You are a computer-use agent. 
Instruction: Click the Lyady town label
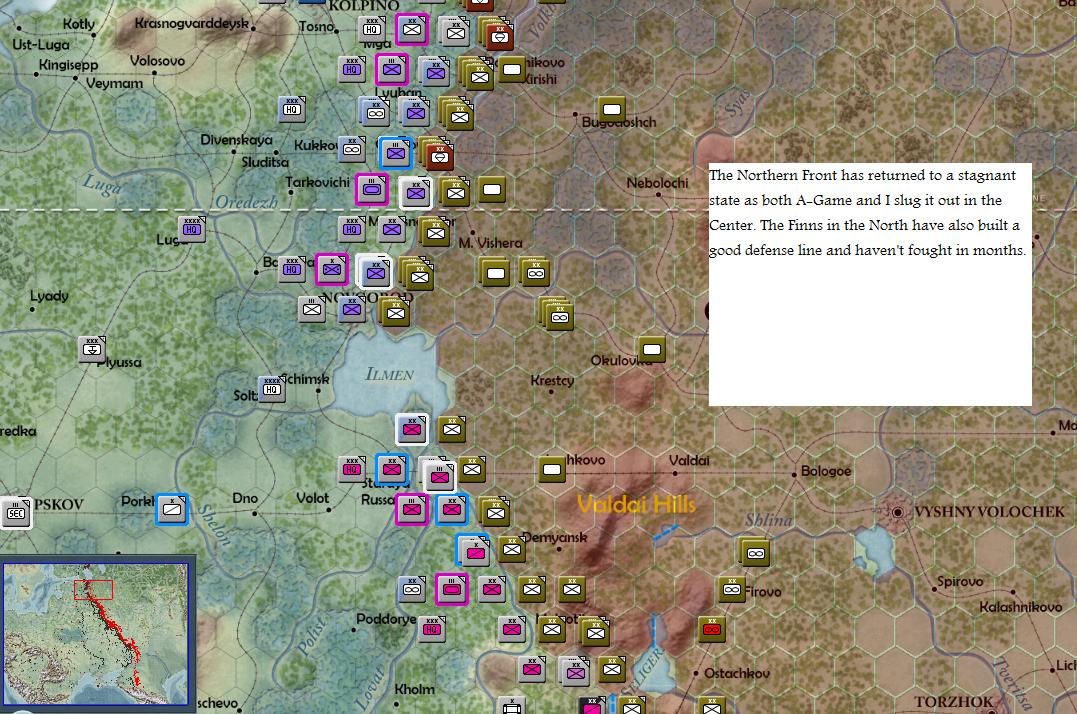(49, 296)
